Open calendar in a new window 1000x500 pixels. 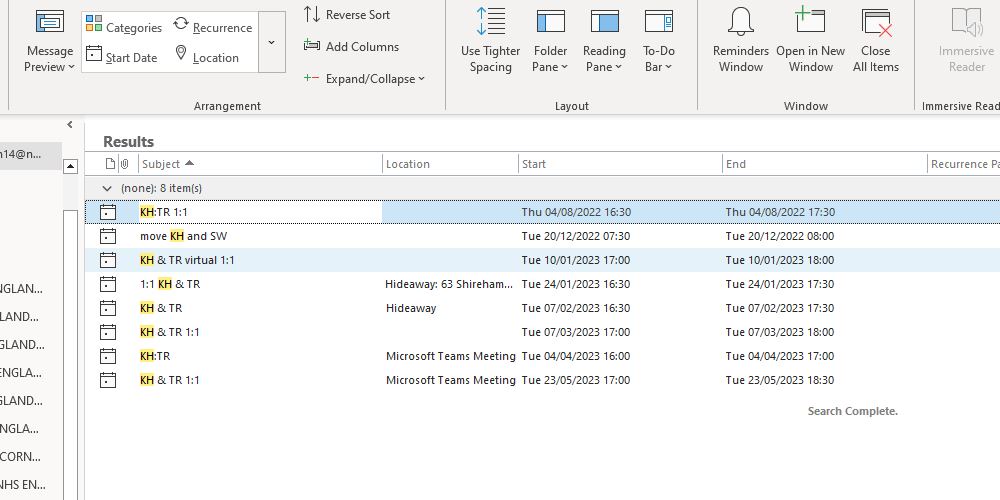click(x=810, y=23)
